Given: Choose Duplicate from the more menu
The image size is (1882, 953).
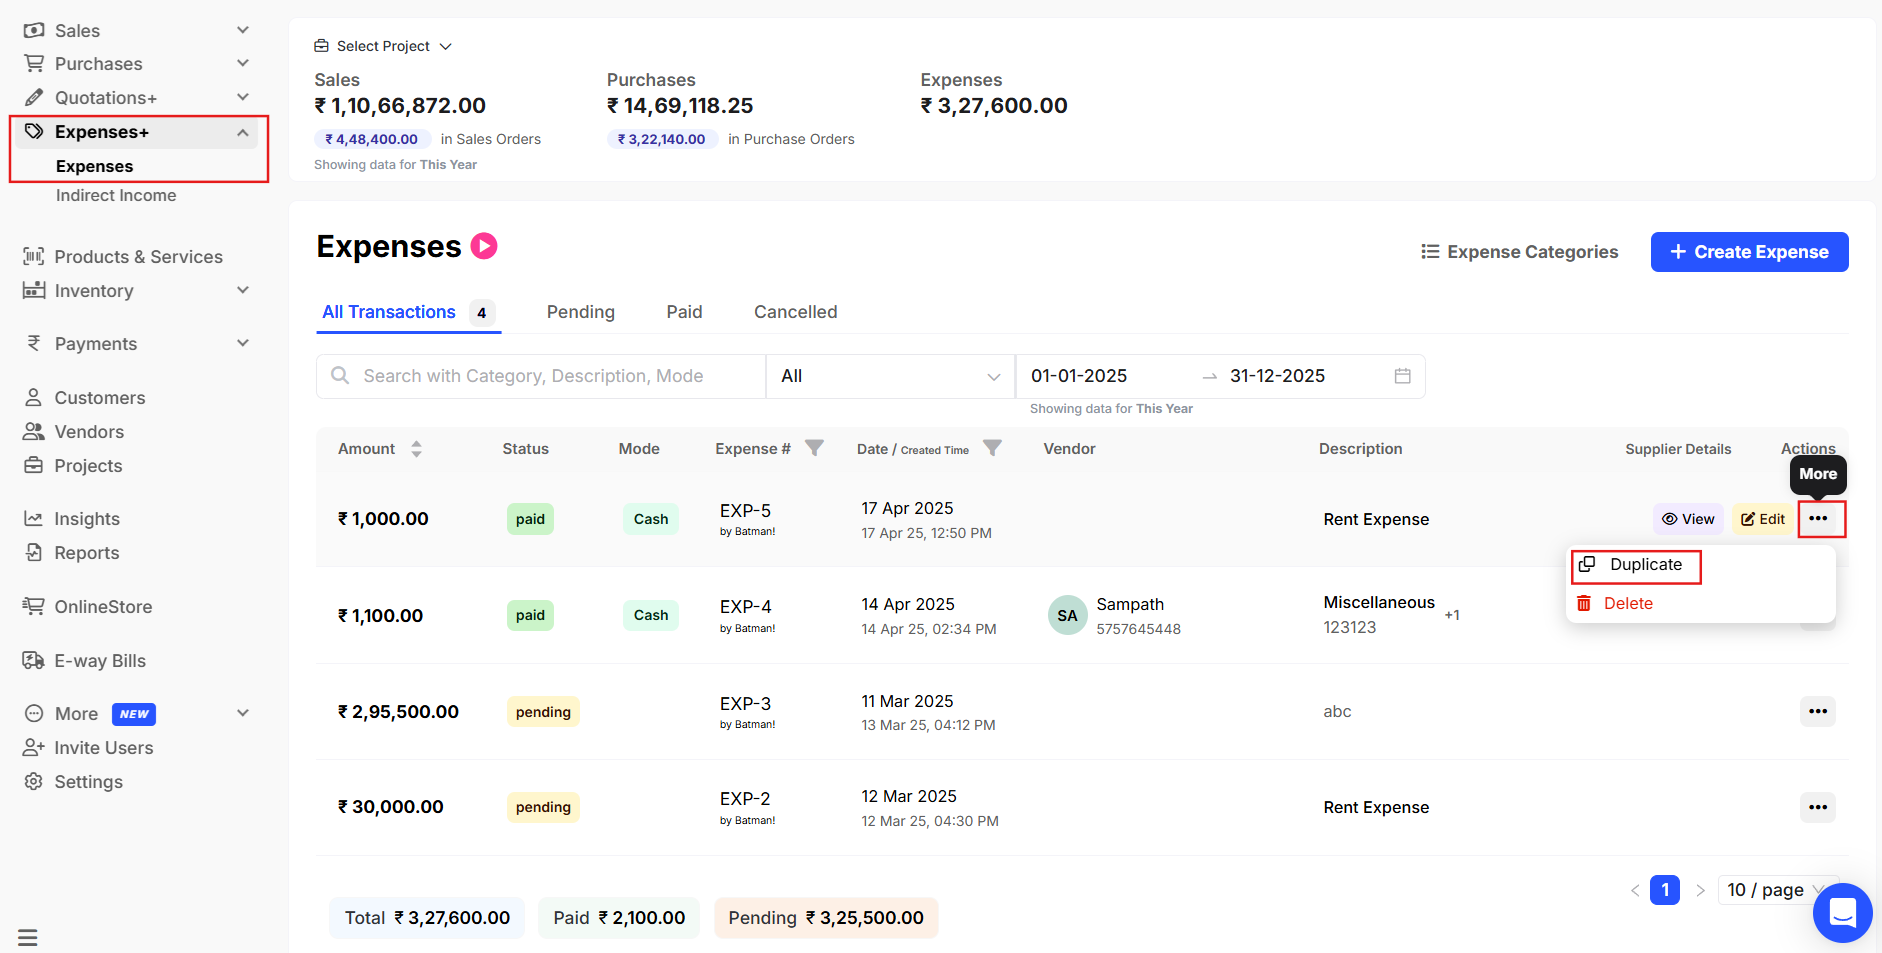Looking at the screenshot, I should (x=1634, y=565).
